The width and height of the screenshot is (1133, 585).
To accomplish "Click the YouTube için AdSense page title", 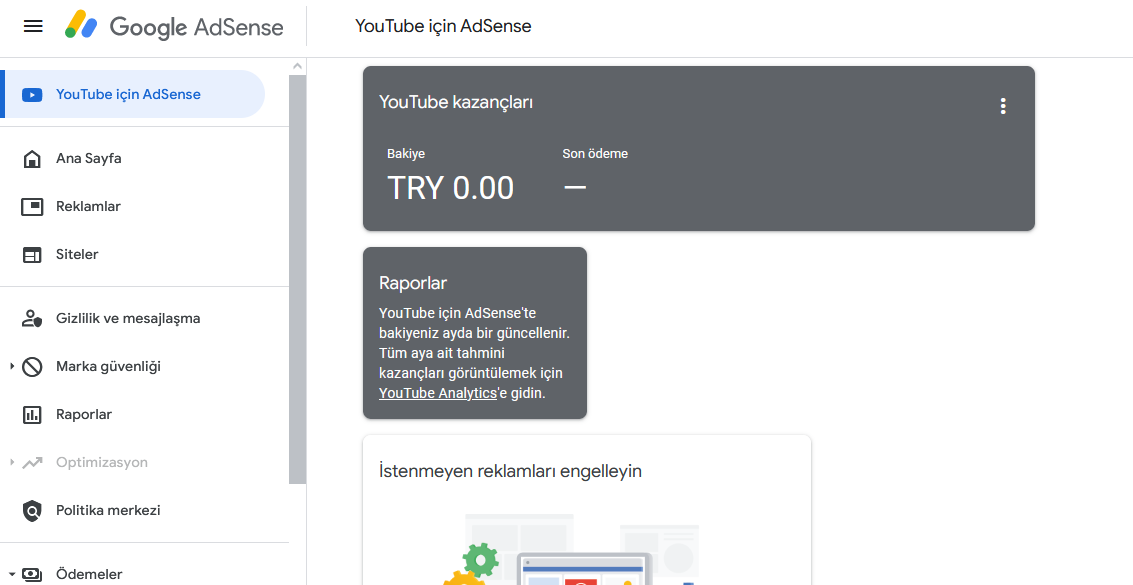I will pos(443,26).
